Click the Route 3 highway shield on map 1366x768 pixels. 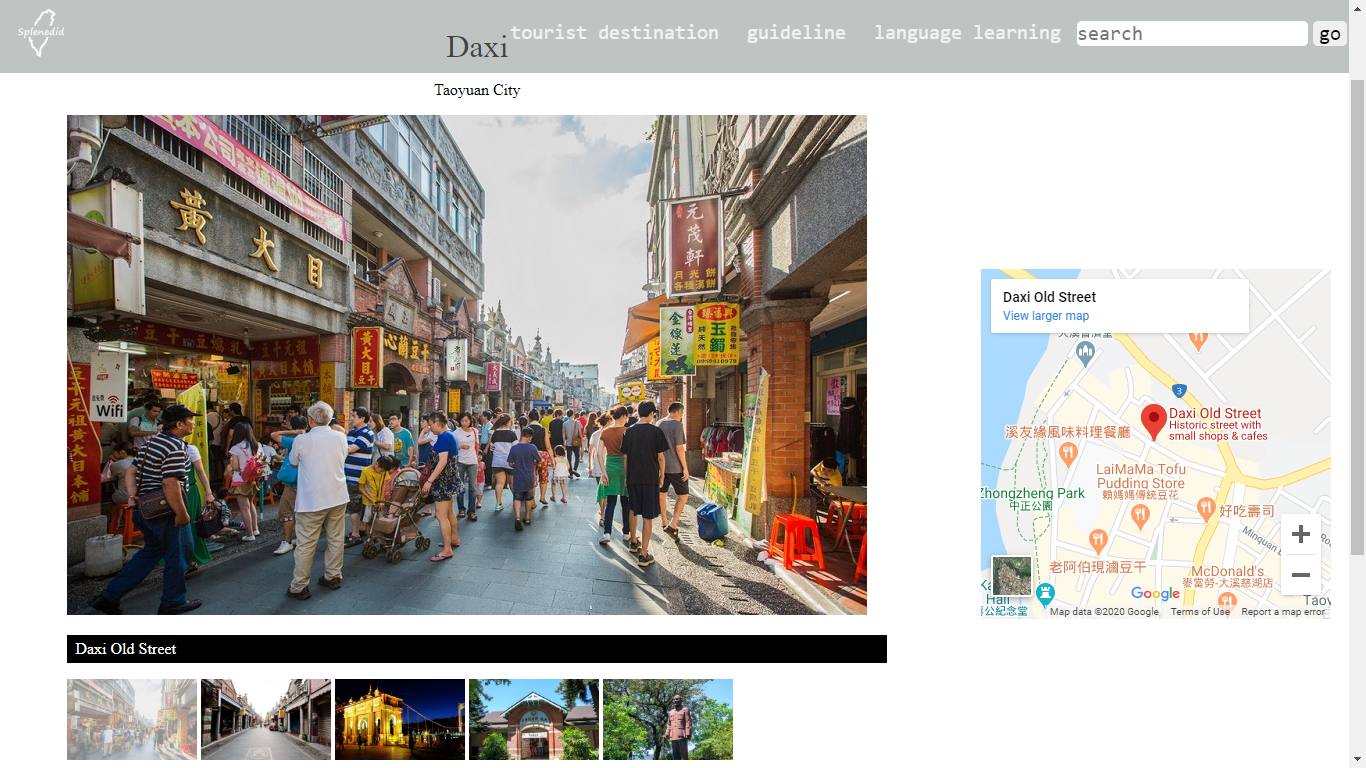coord(1180,390)
